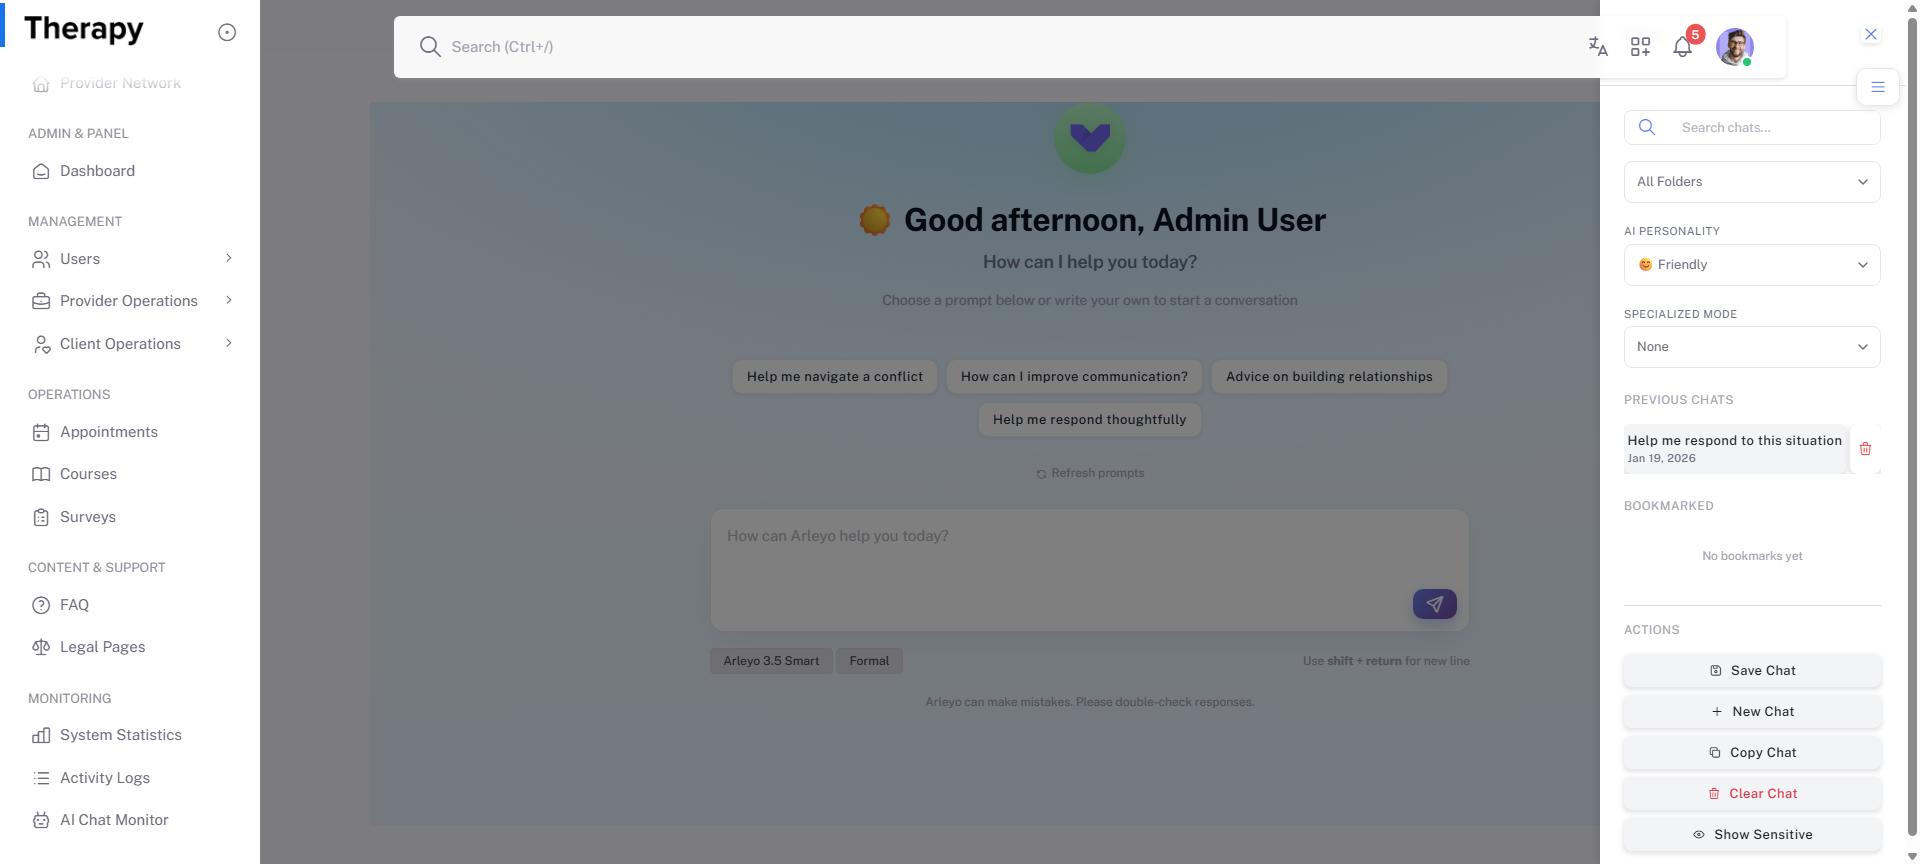Click the Formal tone chip
The width and height of the screenshot is (1920, 864).
tap(869, 661)
